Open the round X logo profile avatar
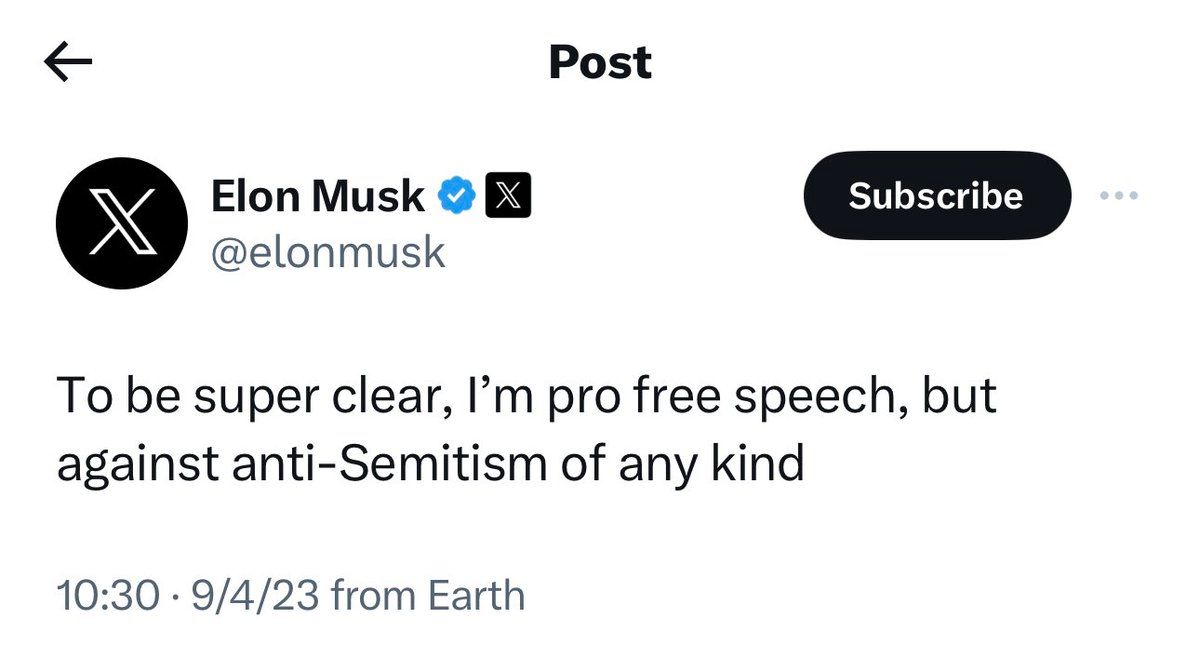Image resolution: width=1200 pixels, height=645 pixels. 122,222
